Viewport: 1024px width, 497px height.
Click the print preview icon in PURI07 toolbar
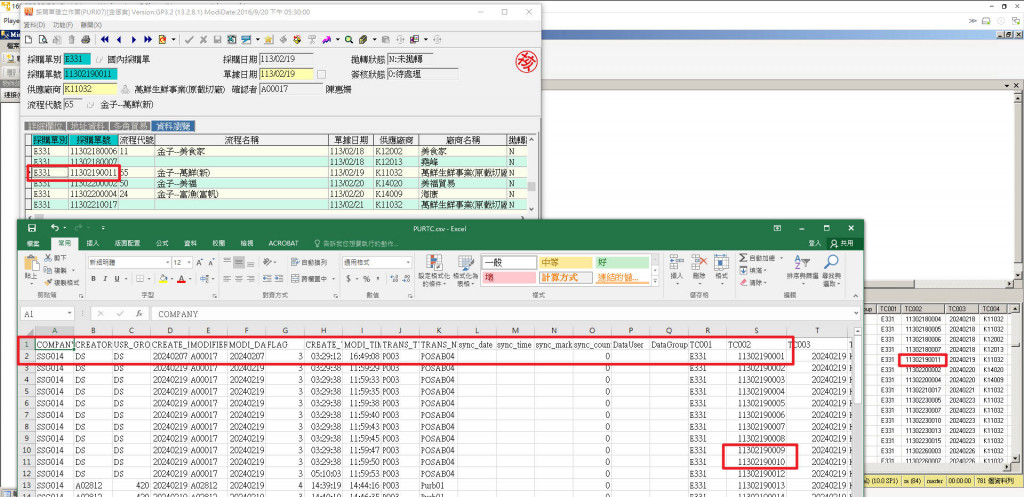(43, 39)
